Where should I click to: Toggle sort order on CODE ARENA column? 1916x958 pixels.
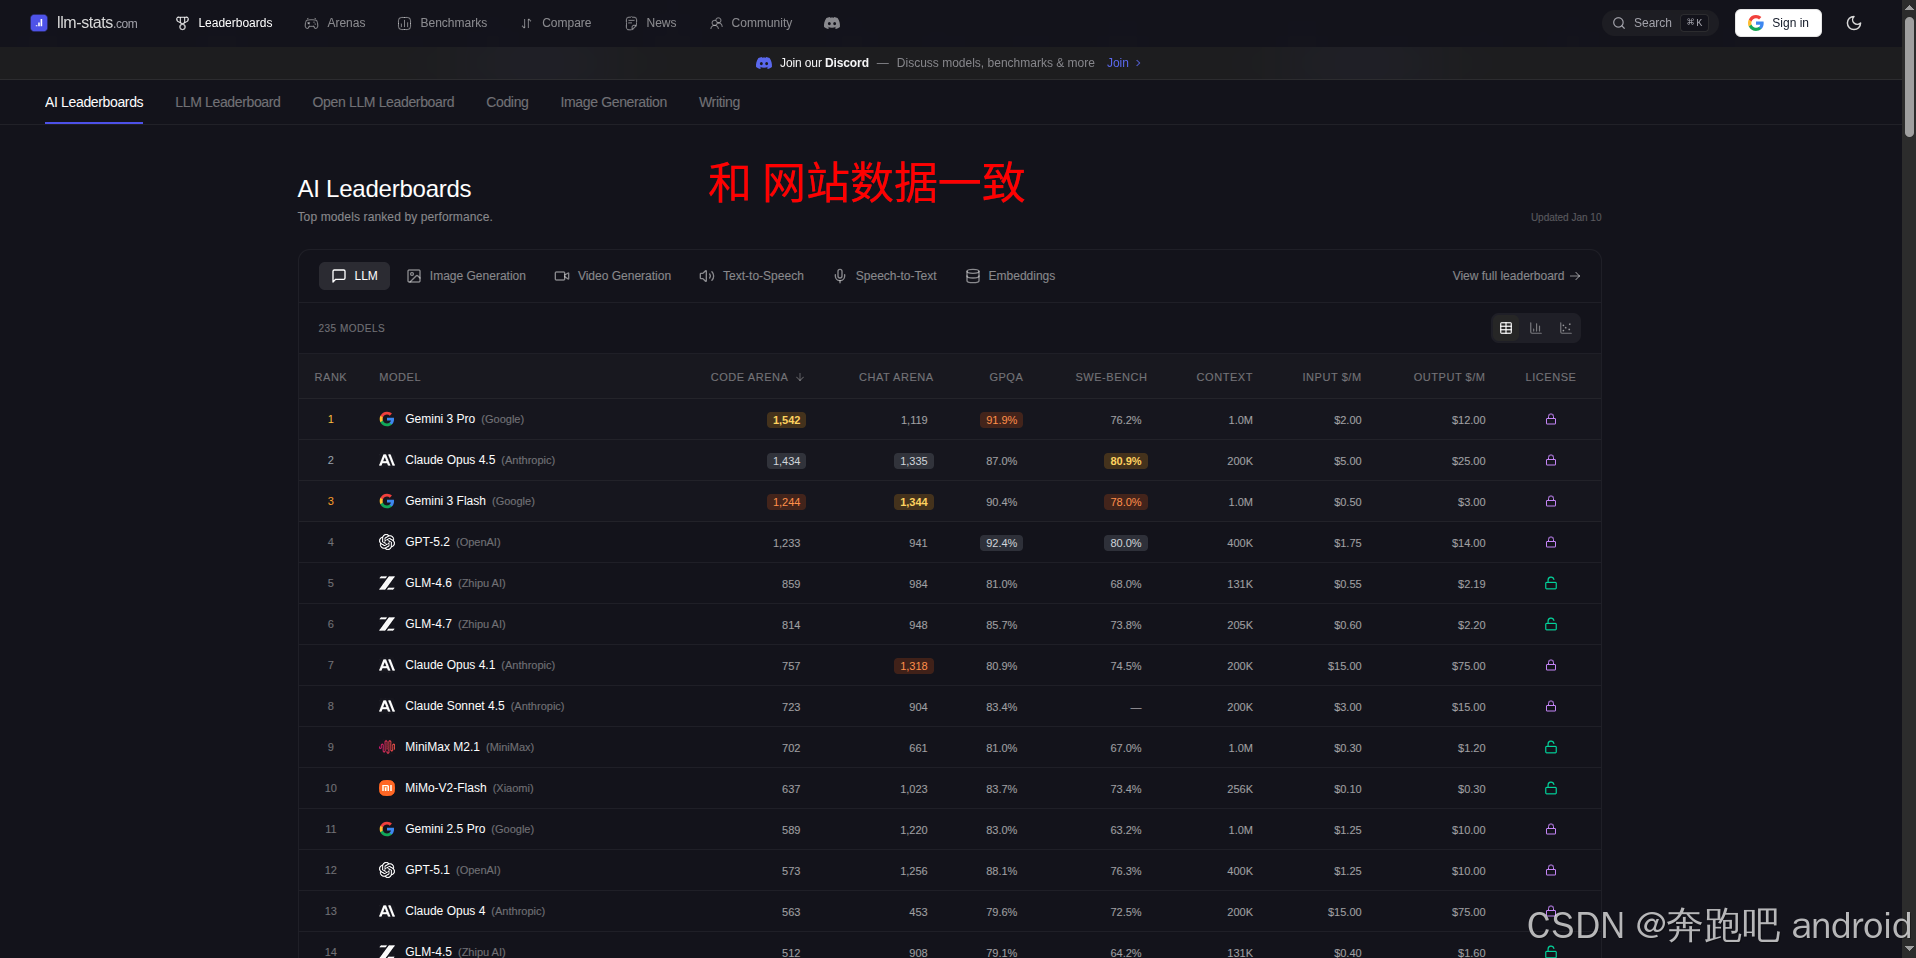756,377
